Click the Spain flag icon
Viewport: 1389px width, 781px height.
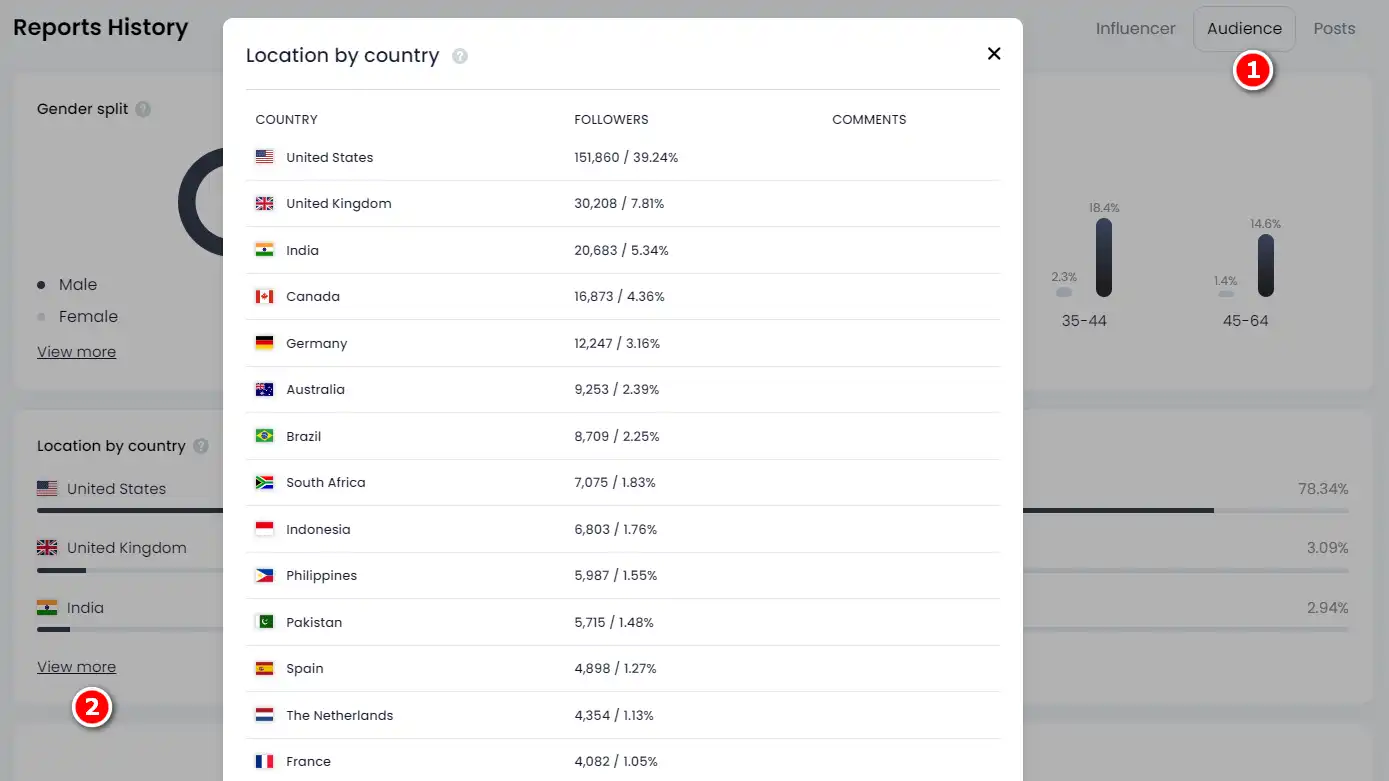pos(265,668)
